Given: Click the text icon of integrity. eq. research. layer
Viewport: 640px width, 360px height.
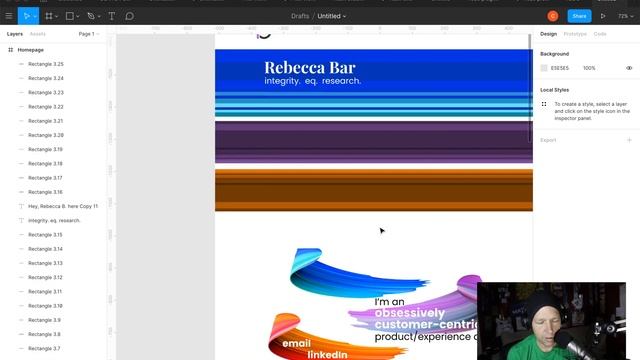Looking at the screenshot, I should 21,220.
